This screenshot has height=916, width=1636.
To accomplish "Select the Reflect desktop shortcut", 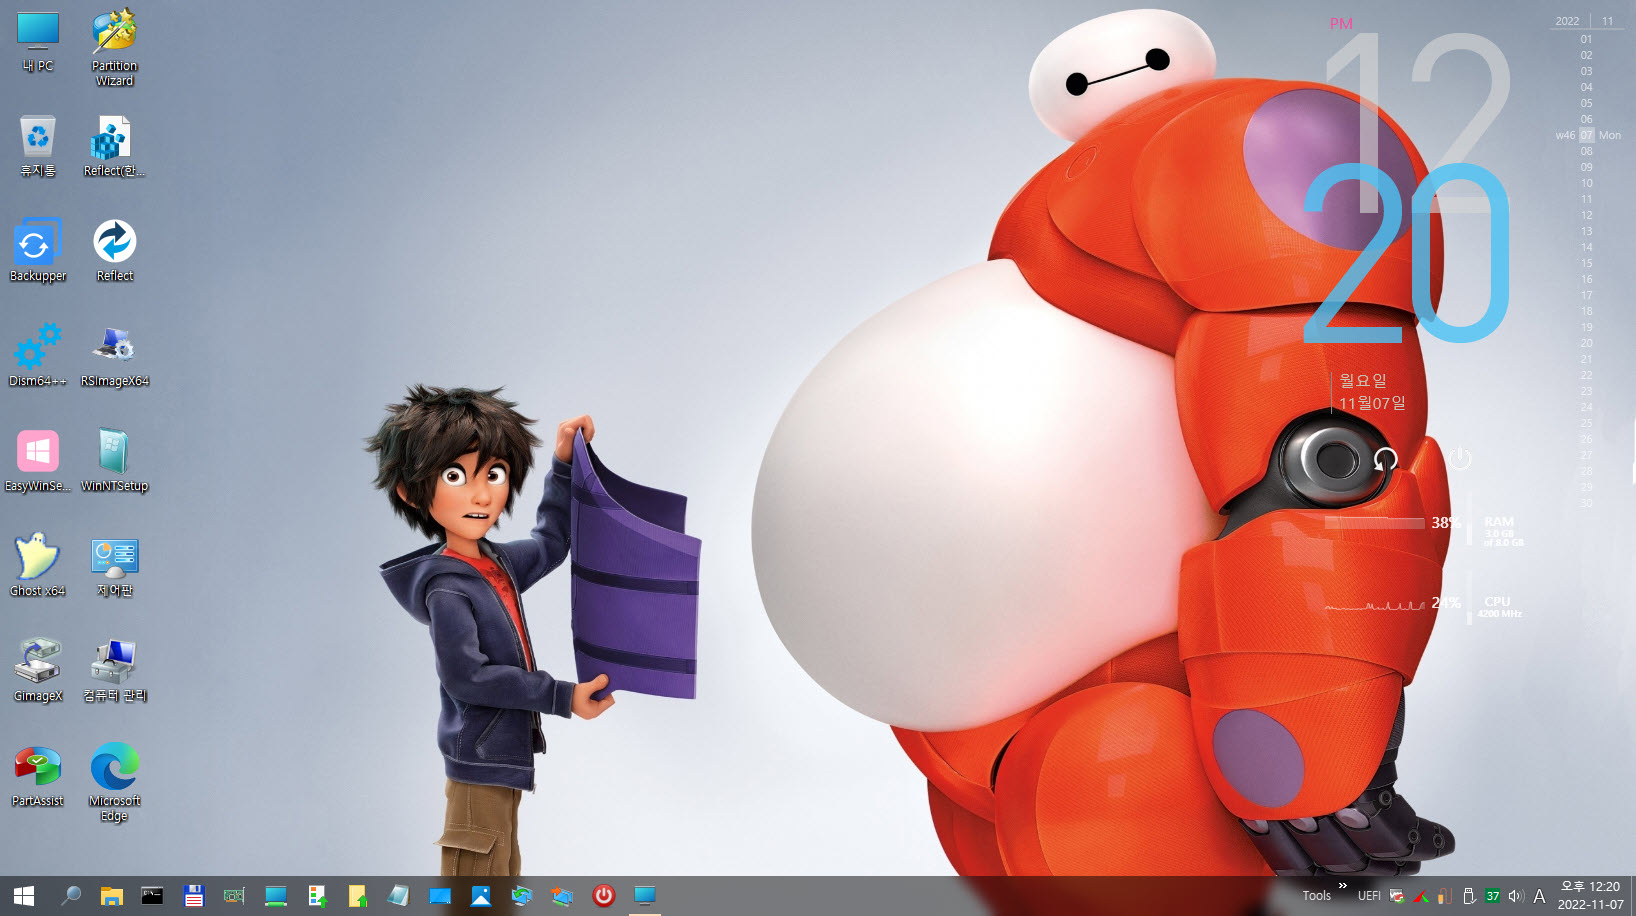I will [114, 252].
